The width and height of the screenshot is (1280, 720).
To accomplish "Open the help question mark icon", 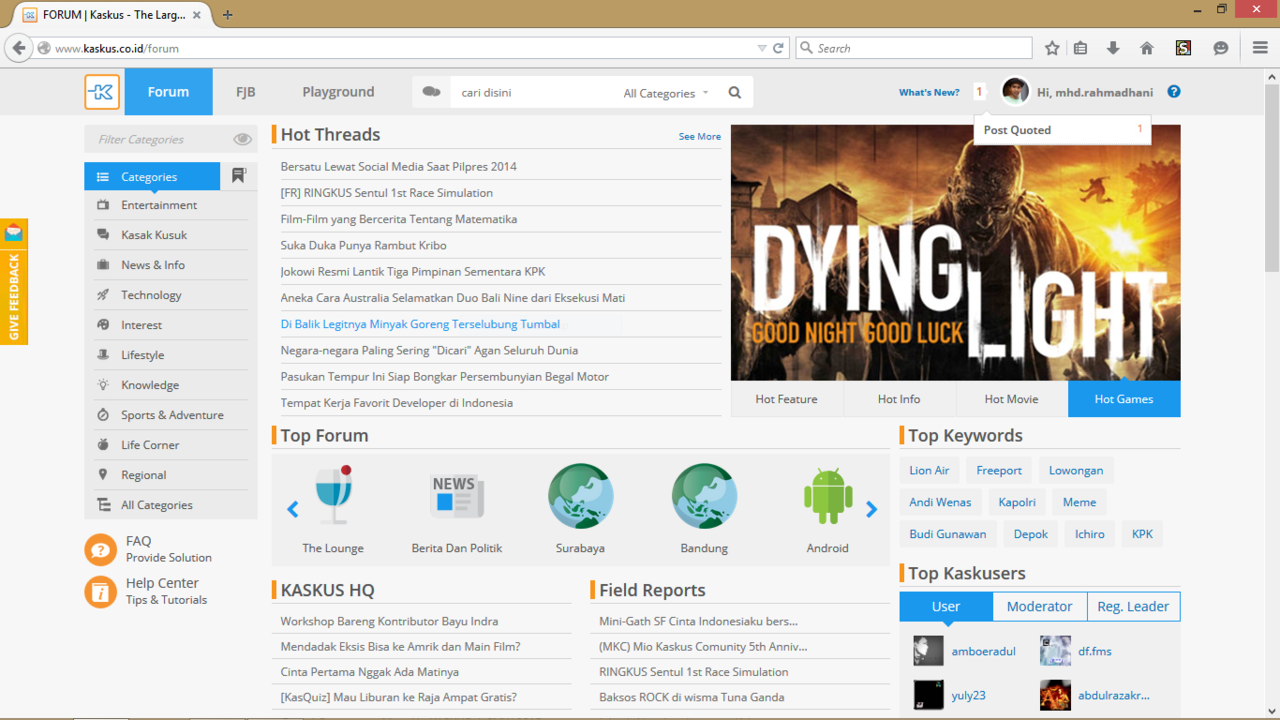I will [x=1174, y=92].
